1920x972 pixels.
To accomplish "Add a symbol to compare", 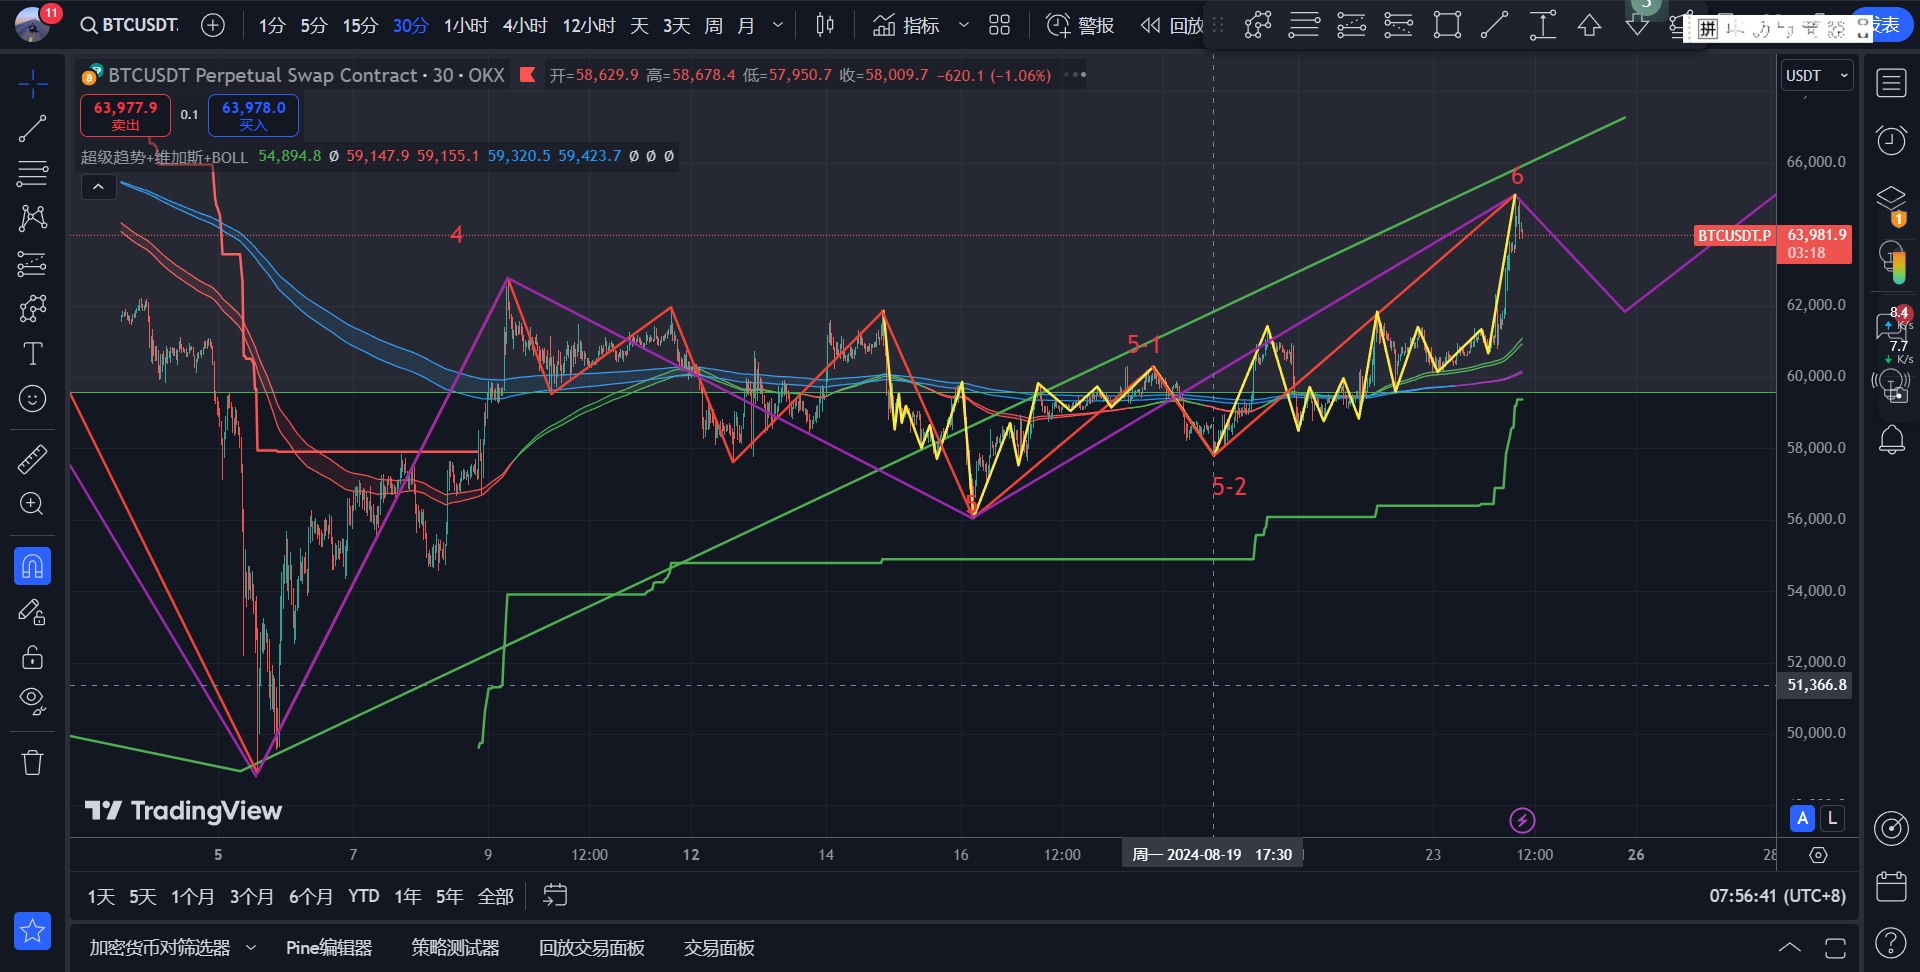I will tap(213, 25).
